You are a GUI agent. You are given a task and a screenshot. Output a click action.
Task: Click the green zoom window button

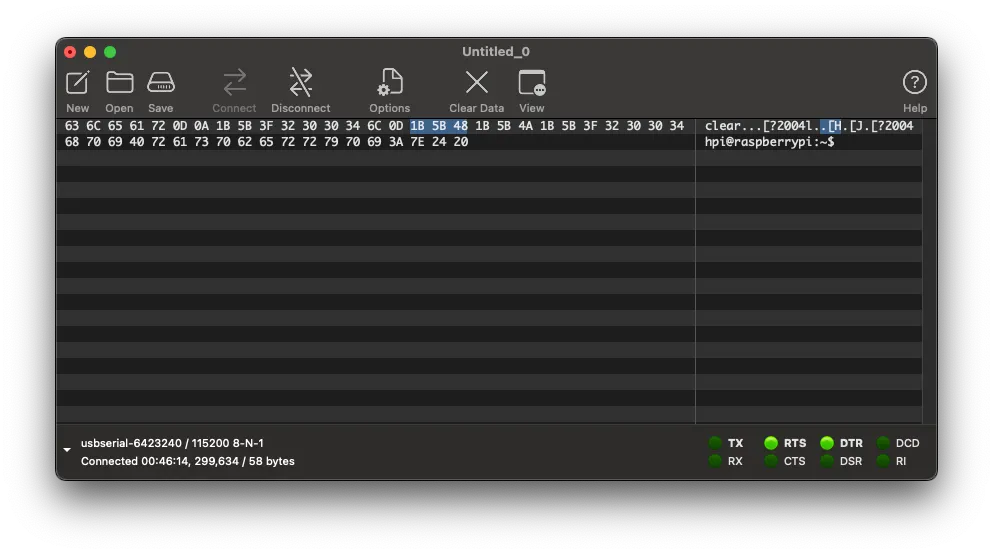(110, 52)
